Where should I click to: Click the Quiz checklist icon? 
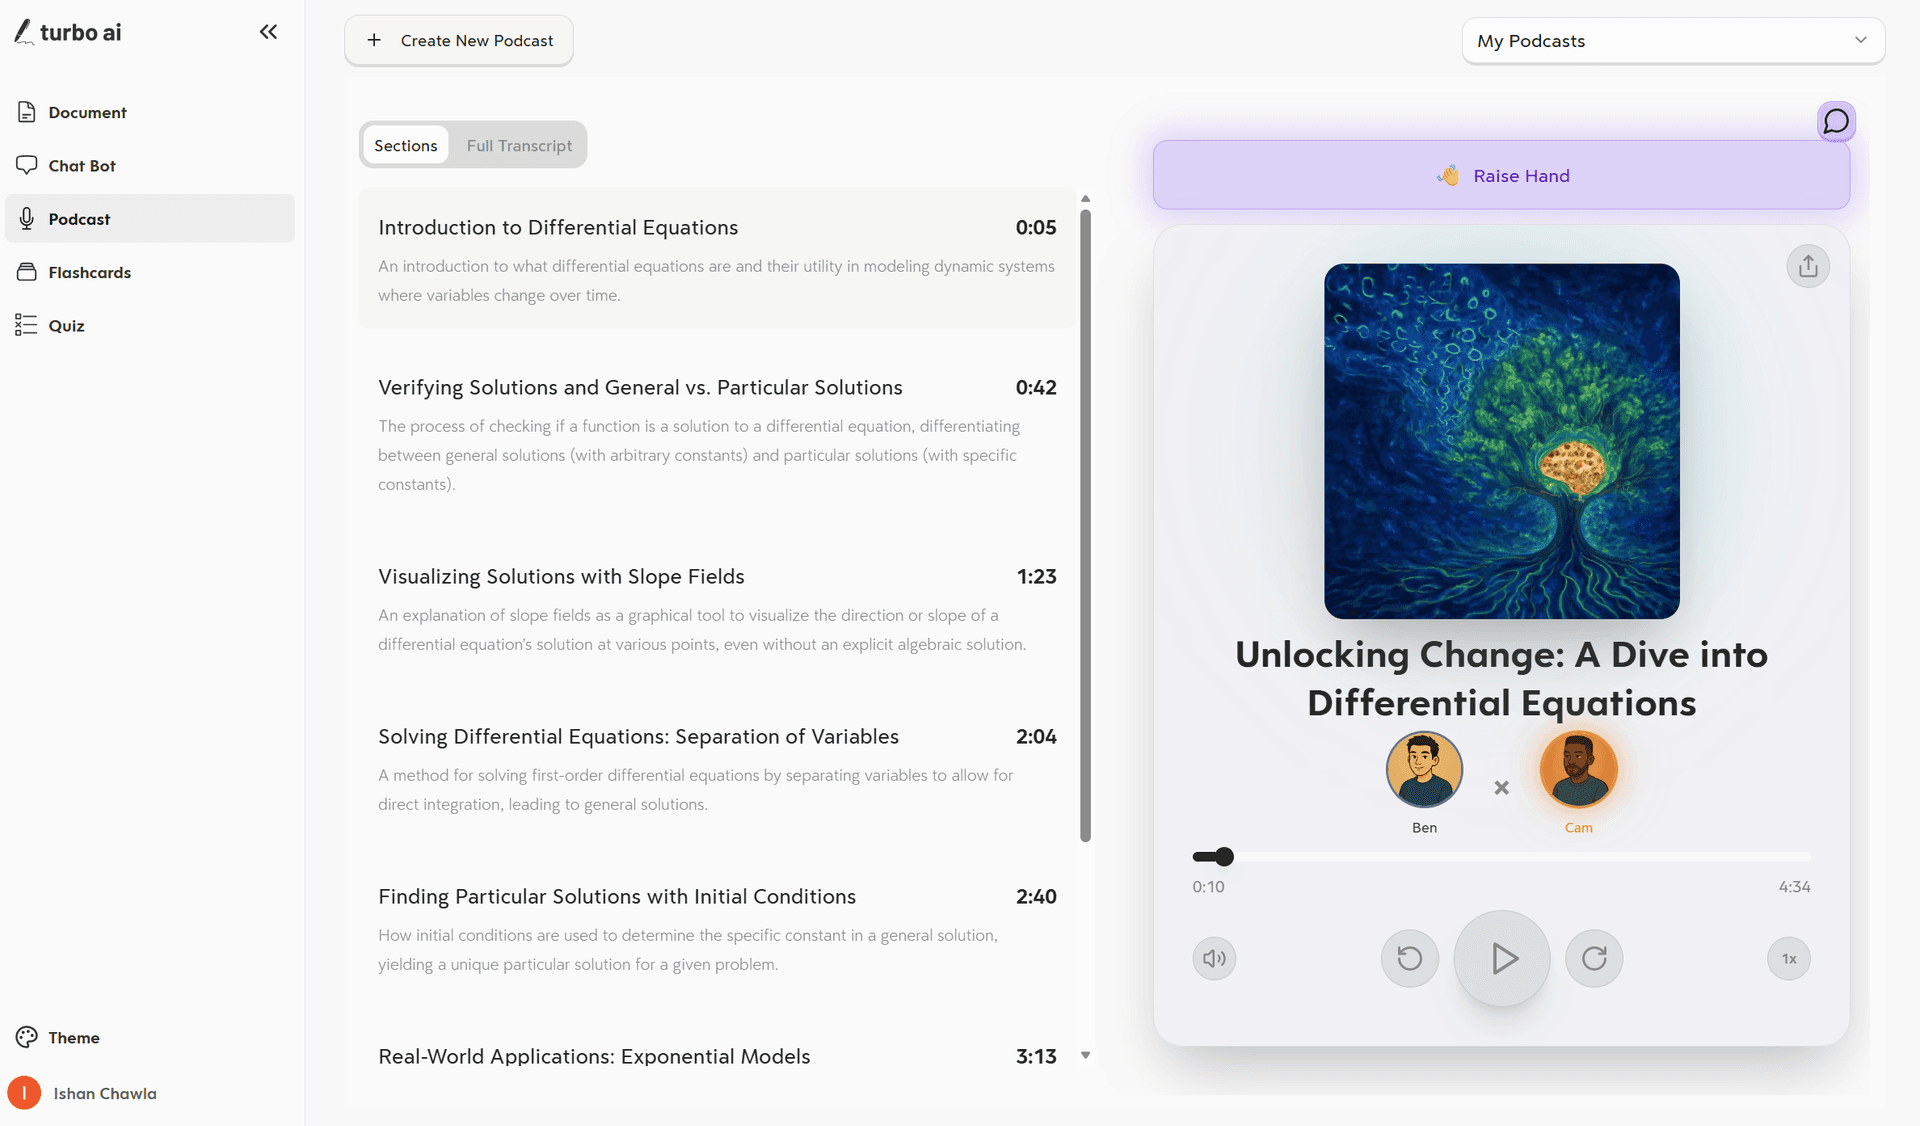tap(26, 325)
